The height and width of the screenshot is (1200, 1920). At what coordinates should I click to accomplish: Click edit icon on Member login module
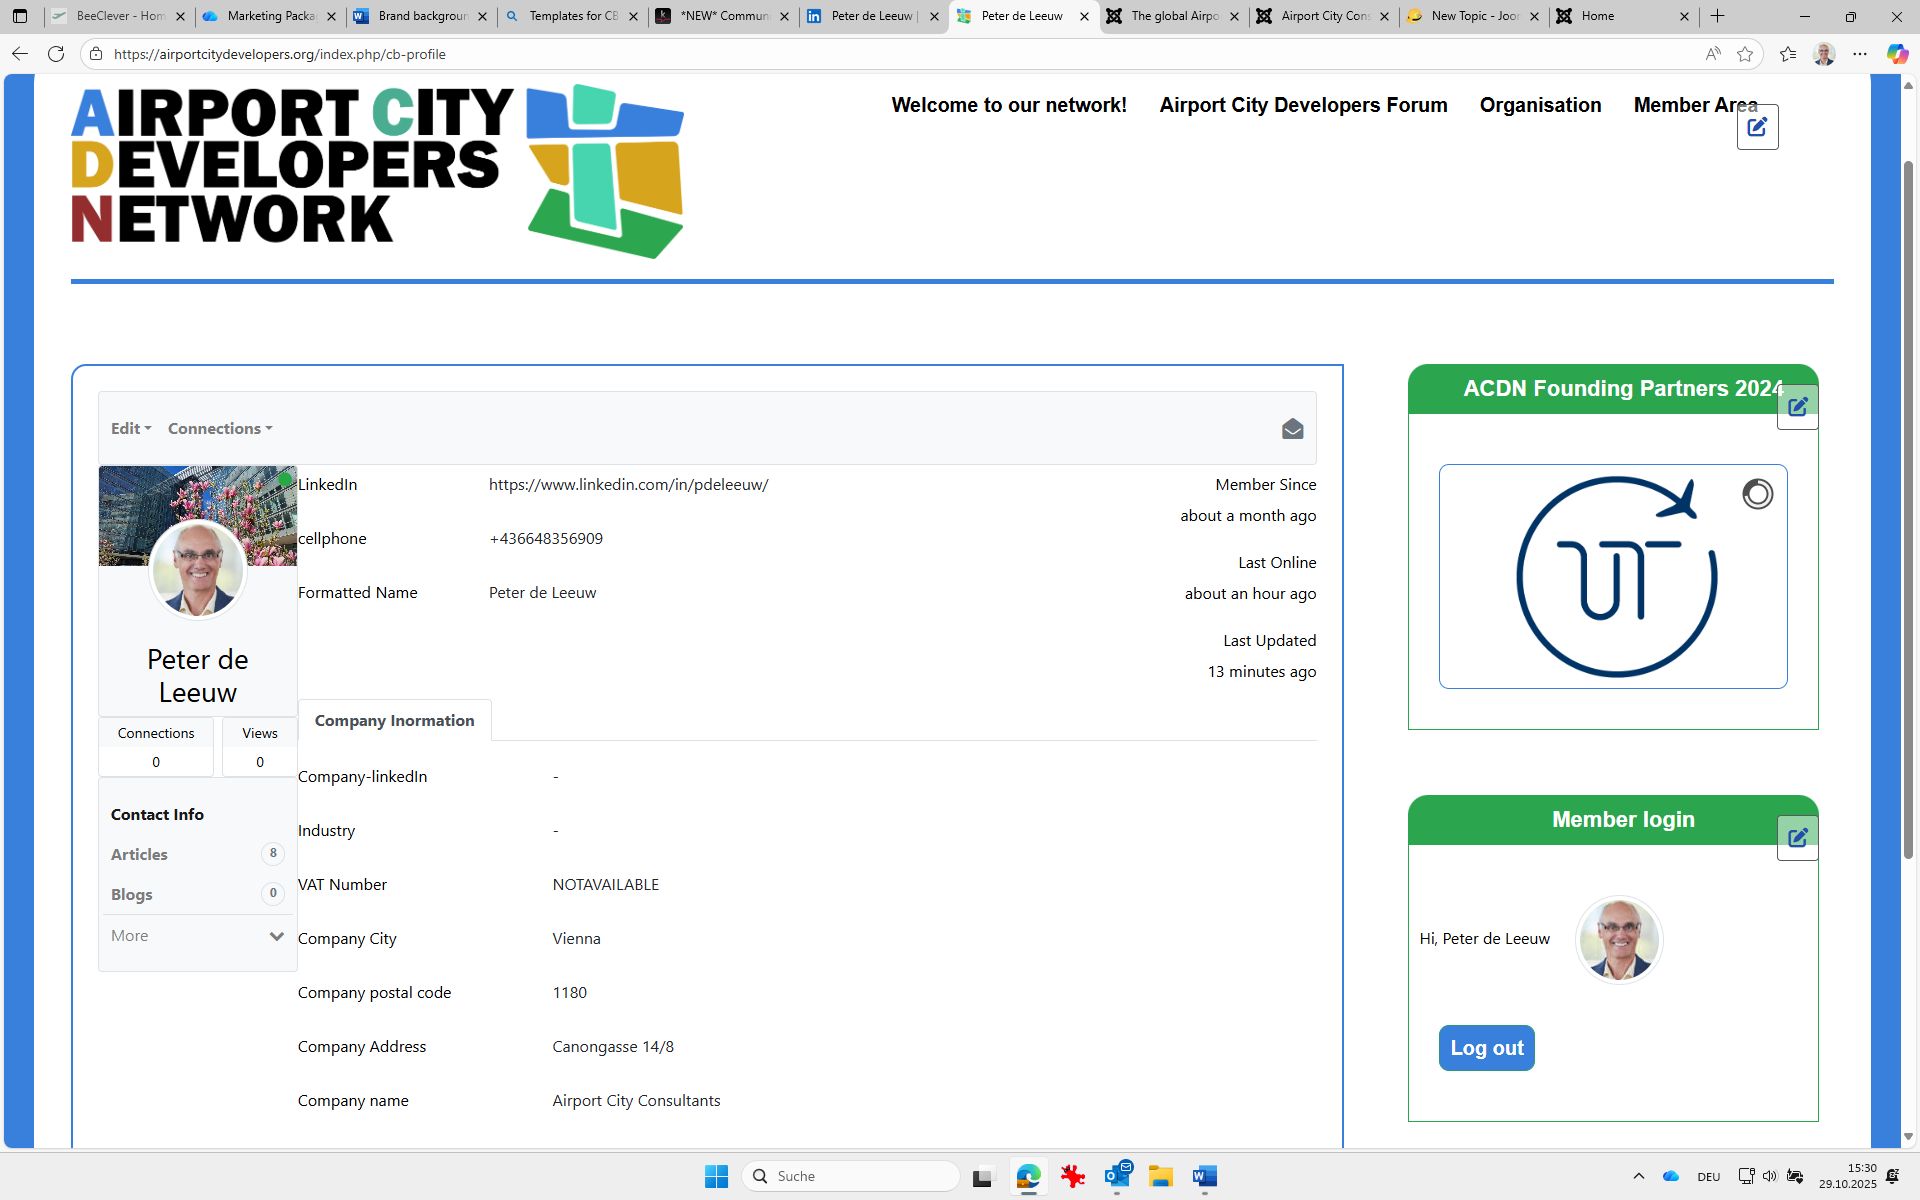click(x=1797, y=838)
